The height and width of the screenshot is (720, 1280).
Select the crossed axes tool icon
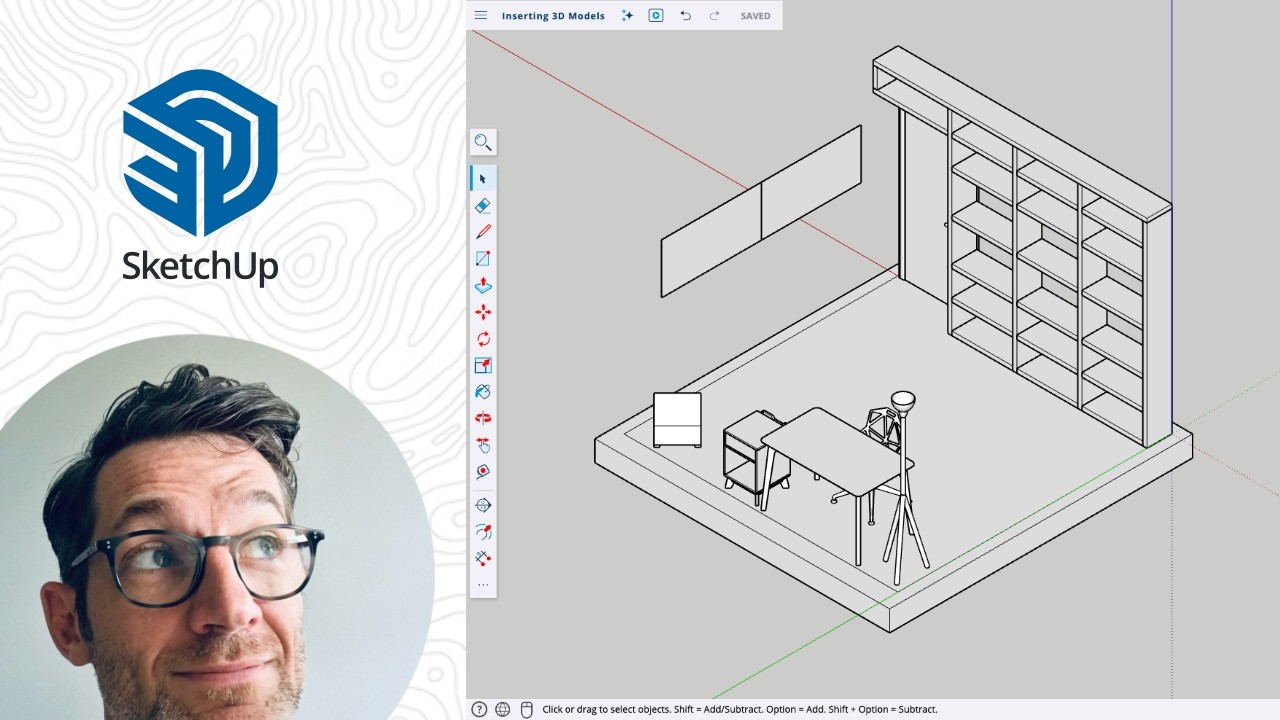[483, 558]
